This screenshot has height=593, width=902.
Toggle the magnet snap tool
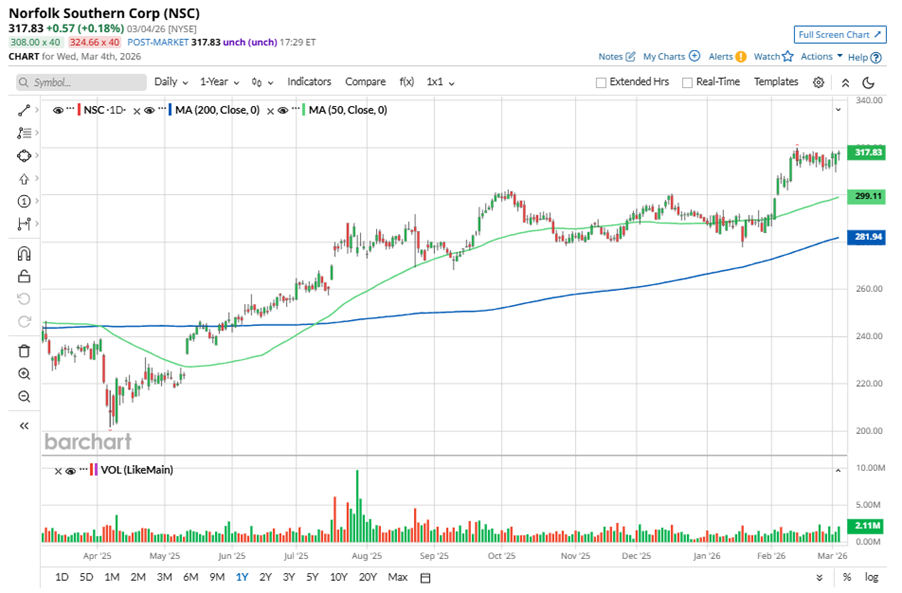[x=24, y=254]
